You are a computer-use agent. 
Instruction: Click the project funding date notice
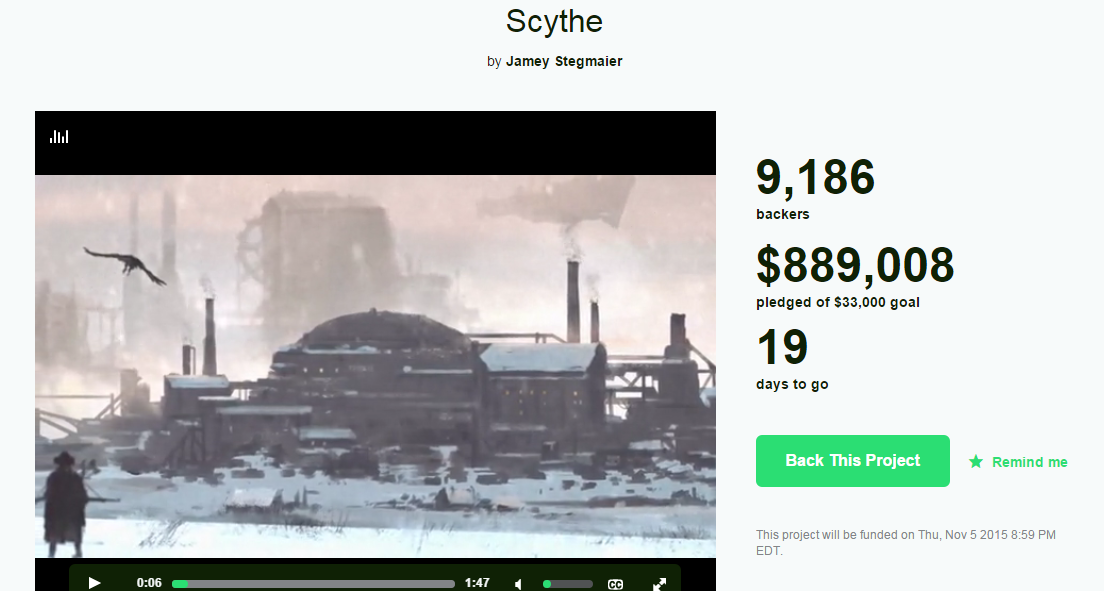[x=905, y=542]
